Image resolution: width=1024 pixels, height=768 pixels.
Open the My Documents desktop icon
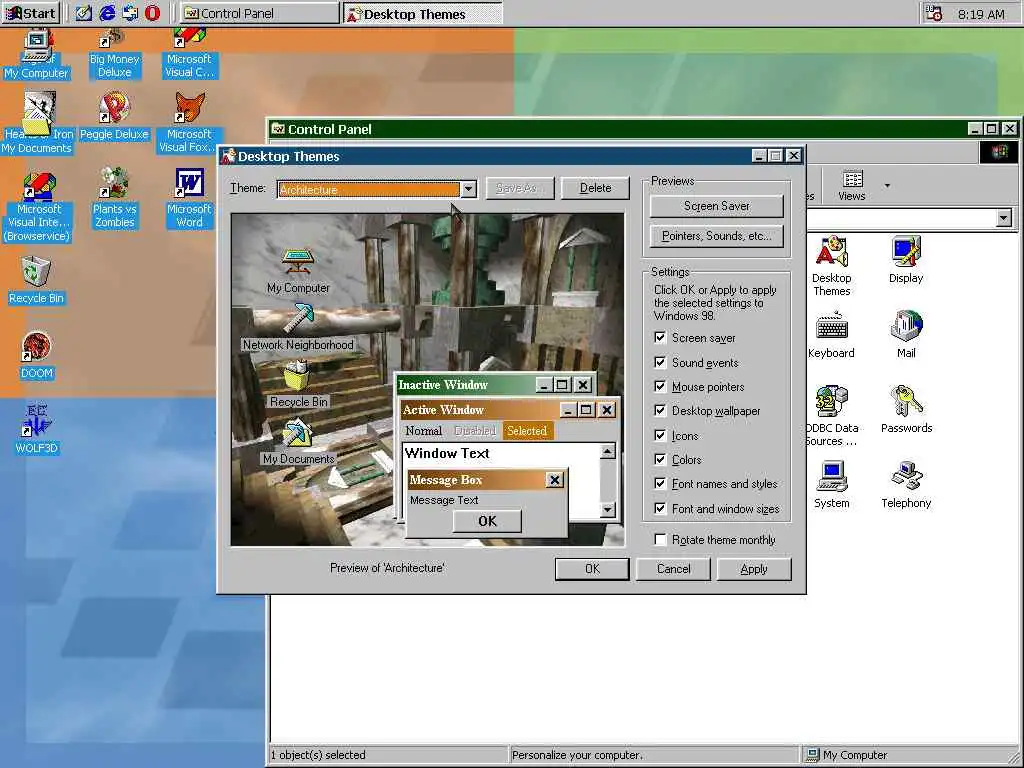pyautogui.click(x=37, y=124)
